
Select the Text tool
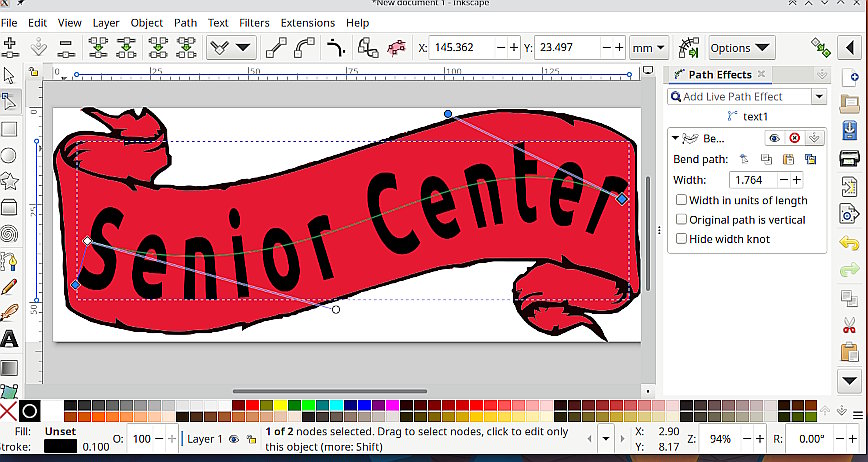pos(9,339)
